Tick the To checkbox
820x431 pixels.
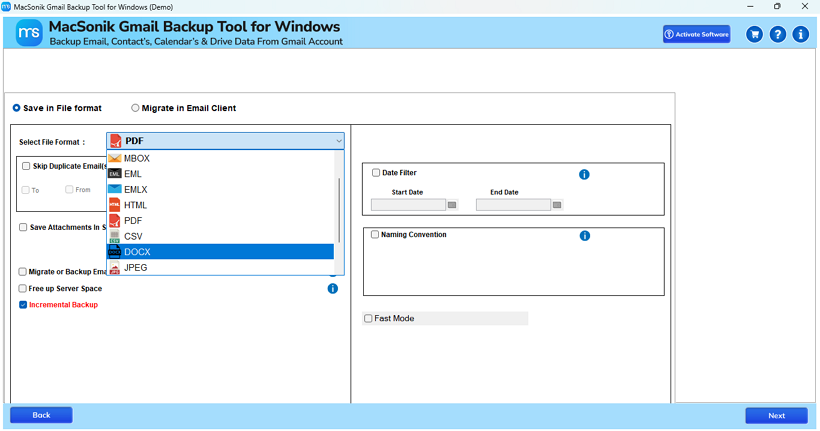click(25, 190)
